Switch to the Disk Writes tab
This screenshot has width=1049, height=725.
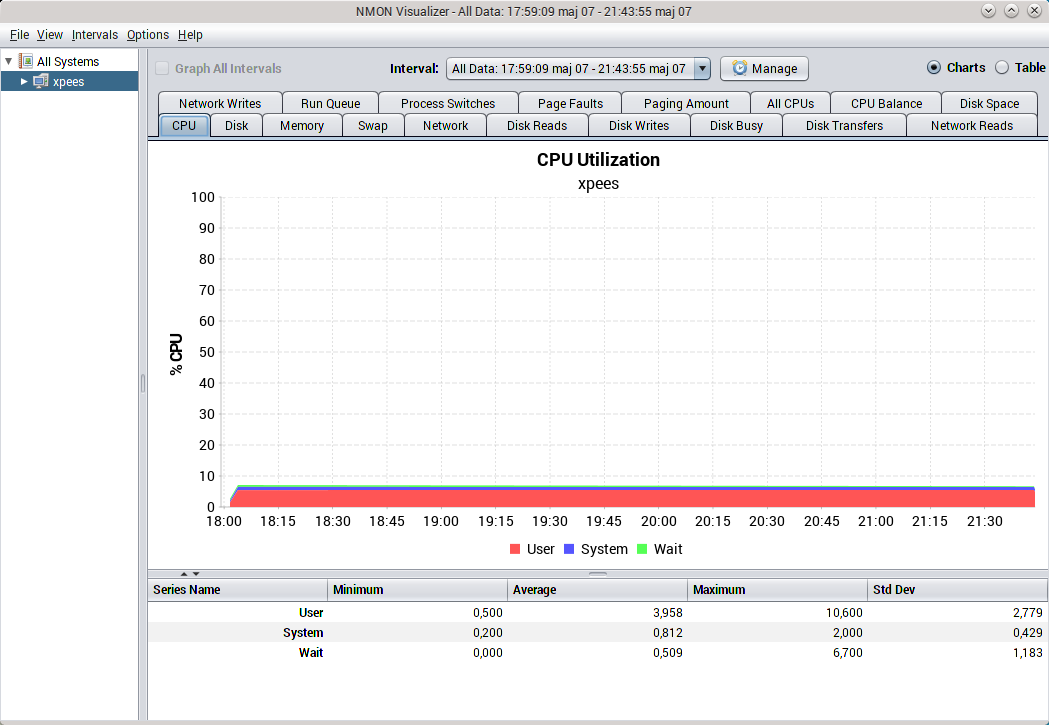coord(639,125)
